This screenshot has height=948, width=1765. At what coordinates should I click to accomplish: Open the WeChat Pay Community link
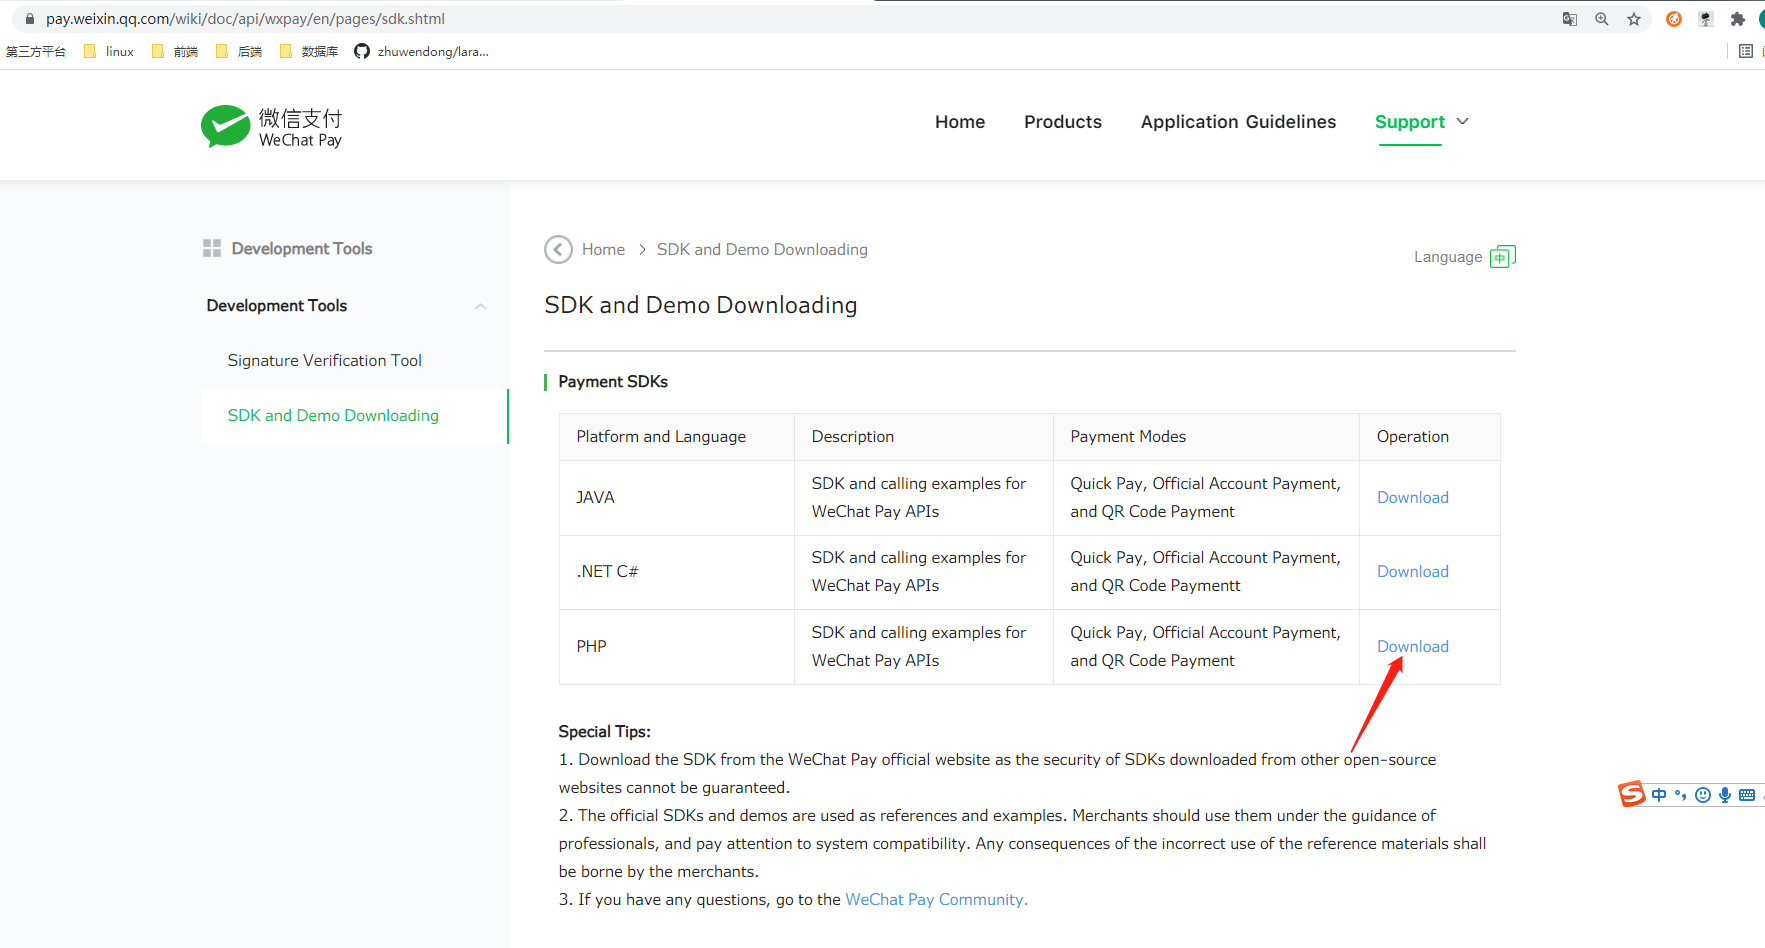click(937, 899)
